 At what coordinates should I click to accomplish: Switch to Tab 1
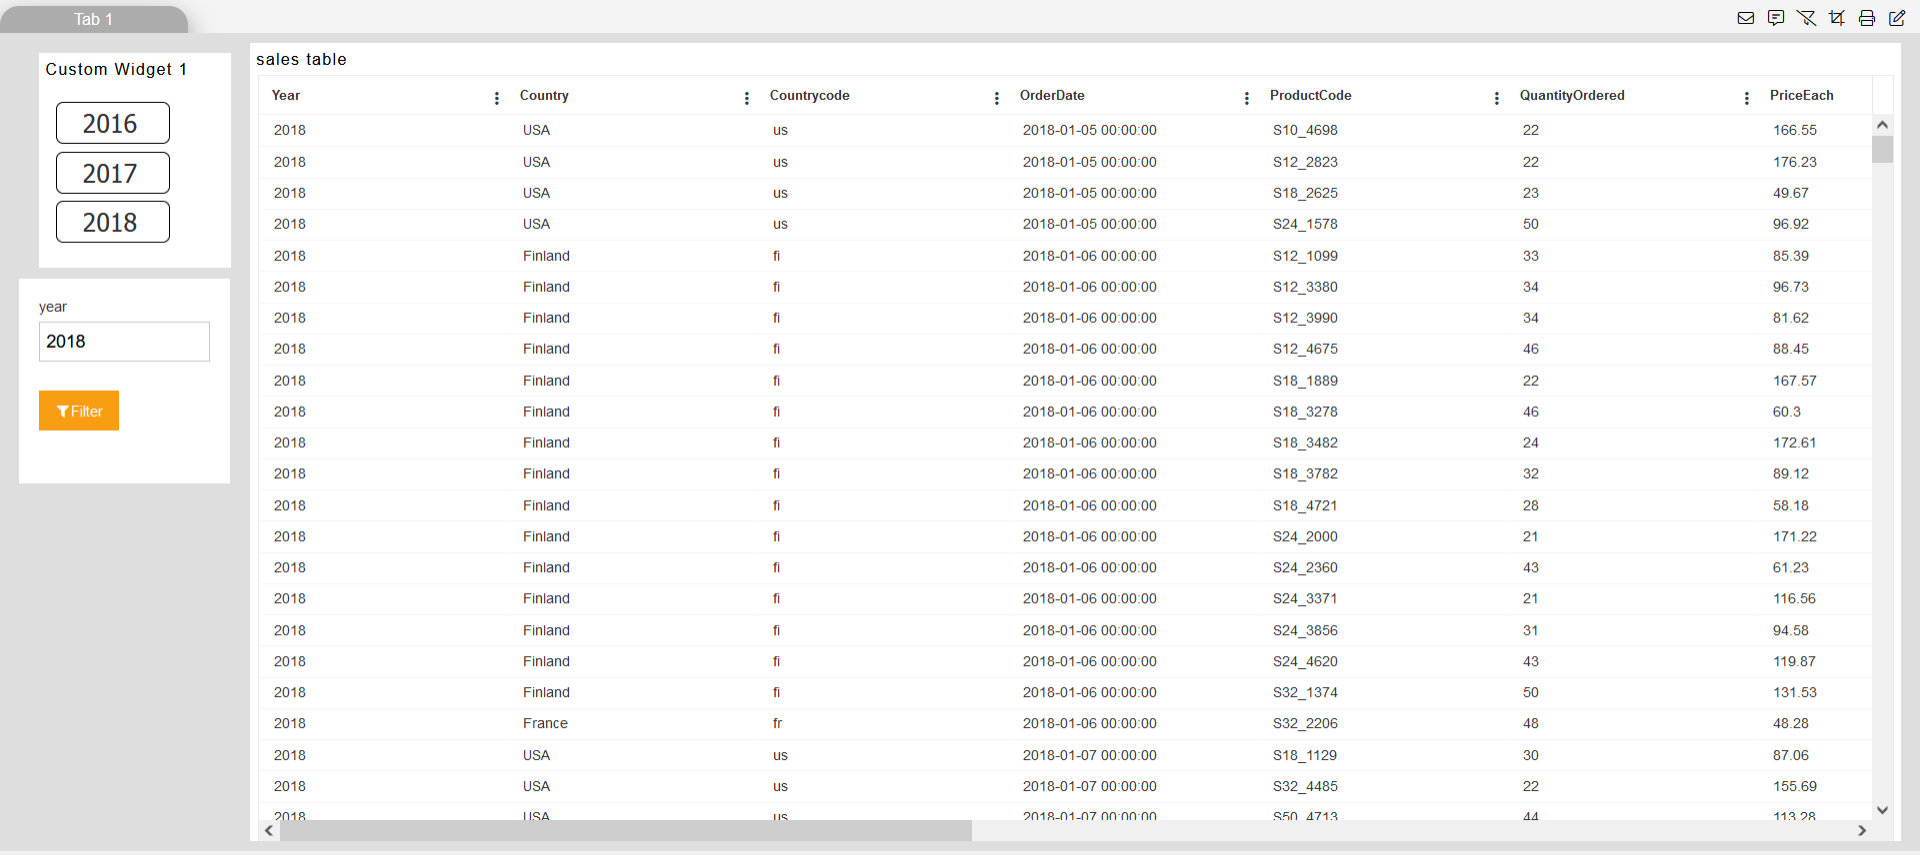coord(94,19)
